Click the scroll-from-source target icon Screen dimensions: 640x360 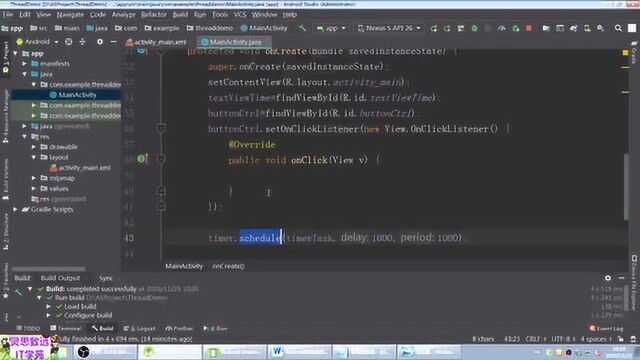pos(69,42)
